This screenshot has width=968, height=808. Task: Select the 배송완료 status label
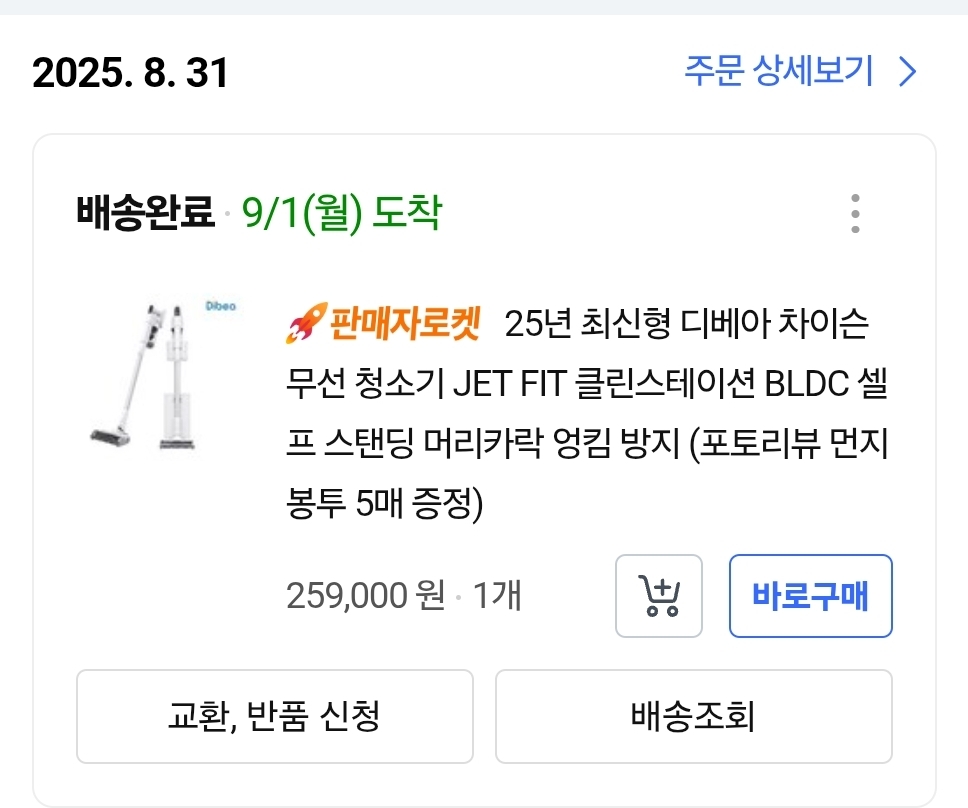[x=145, y=213]
